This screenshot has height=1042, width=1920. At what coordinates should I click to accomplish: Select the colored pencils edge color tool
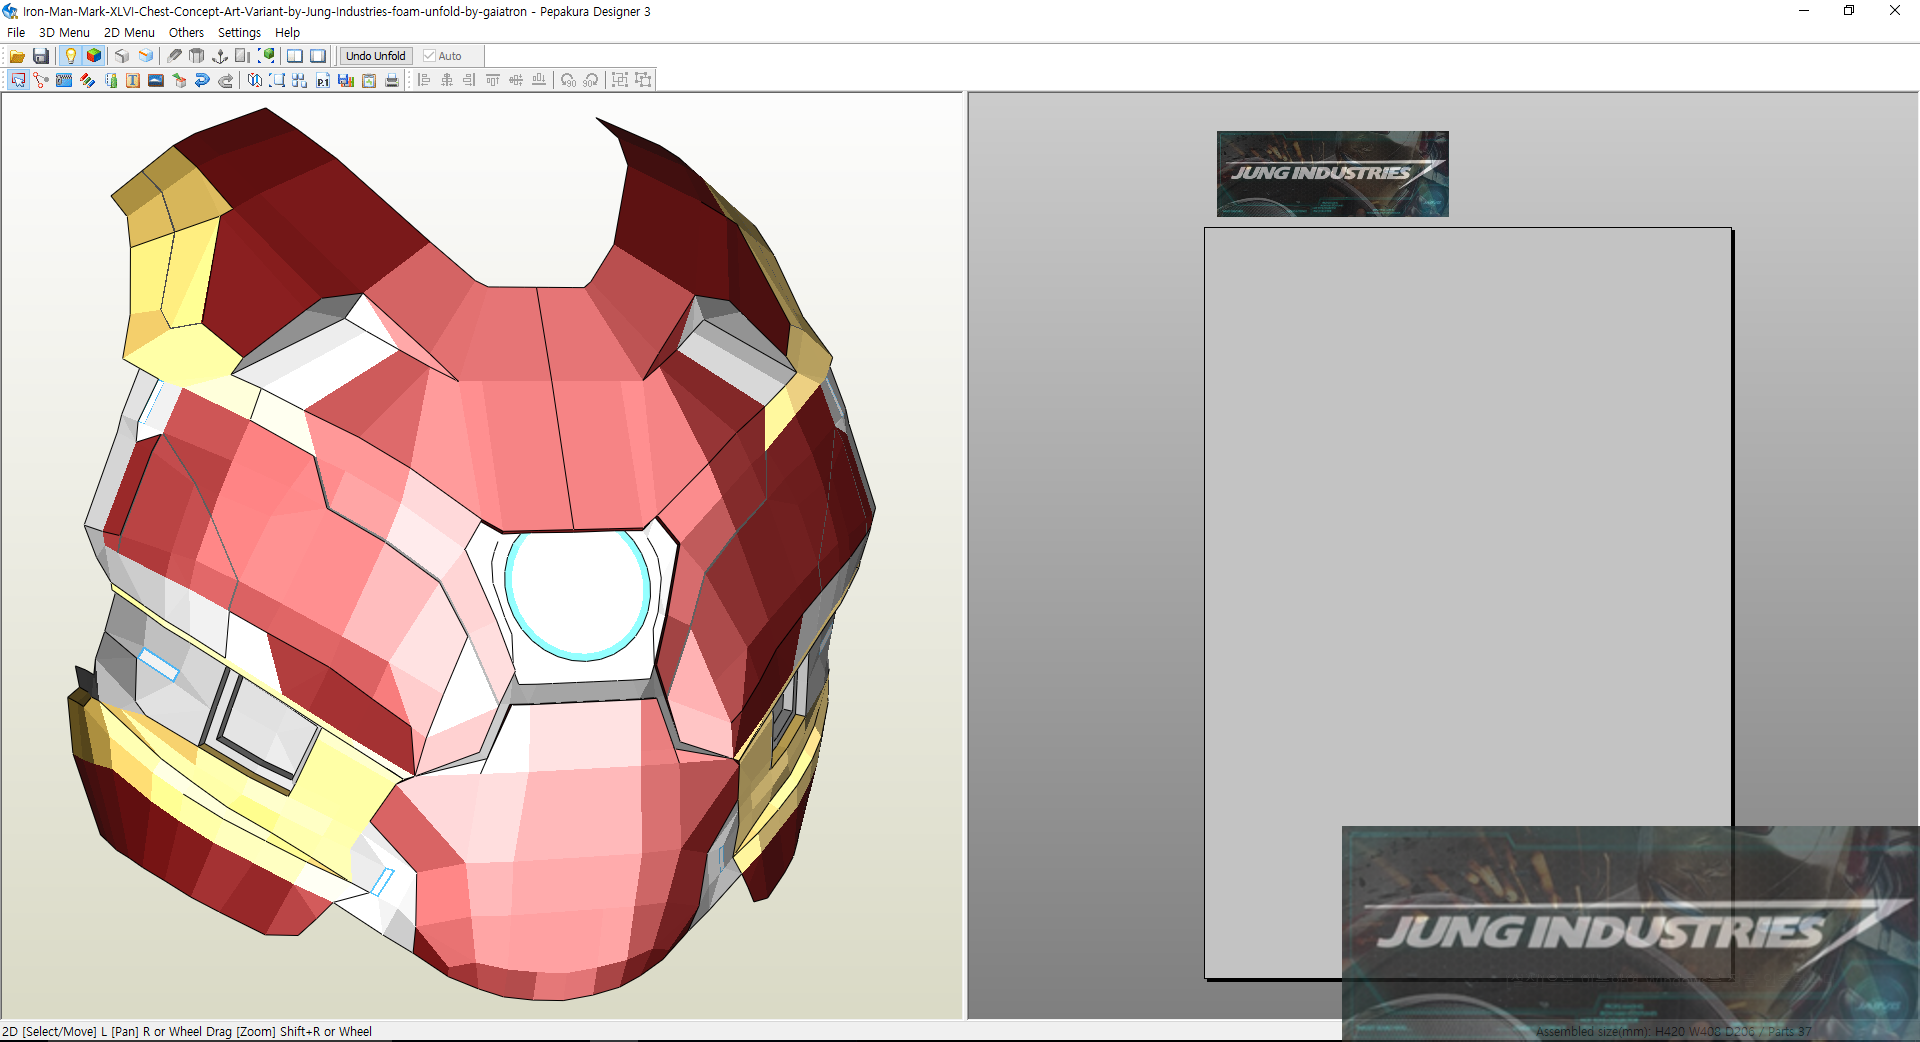click(x=87, y=80)
